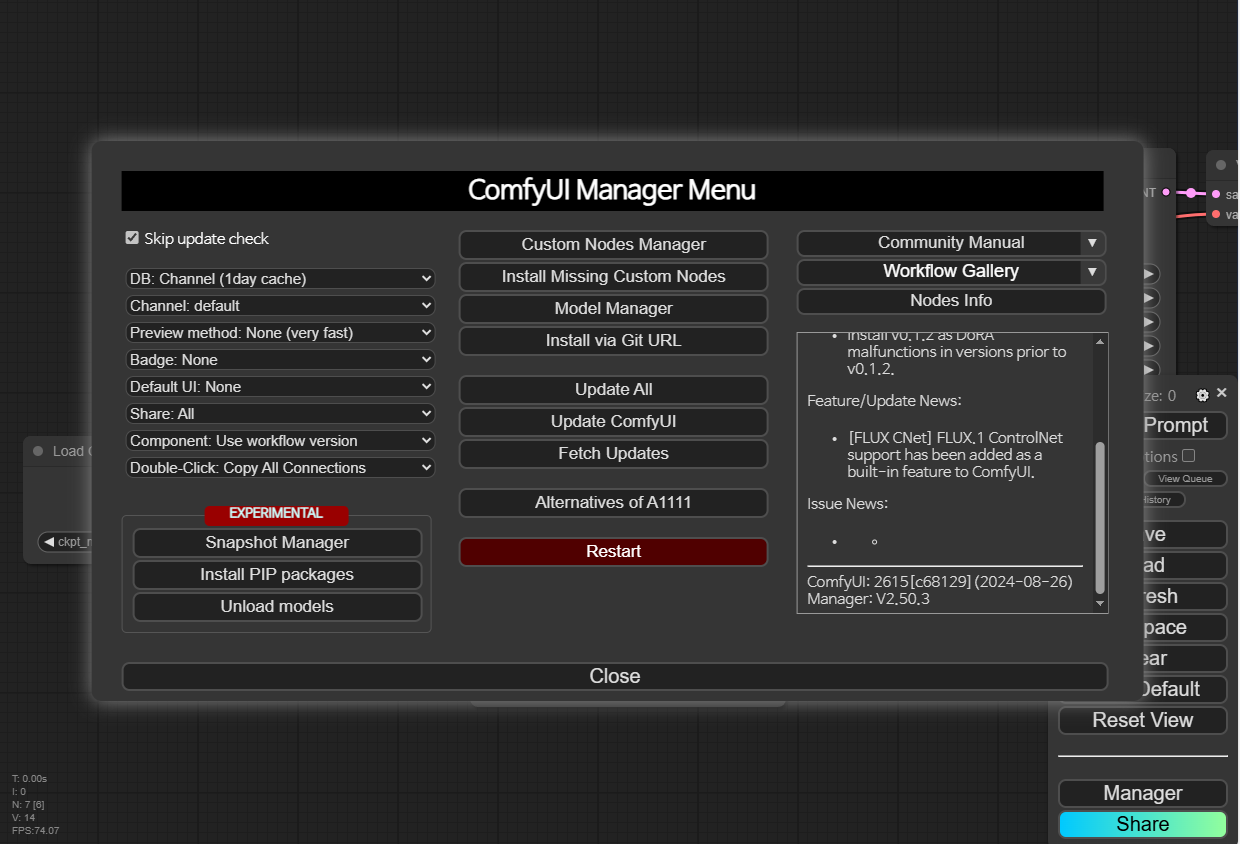
Task: Open Custom Nodes Manager
Action: 614,245
